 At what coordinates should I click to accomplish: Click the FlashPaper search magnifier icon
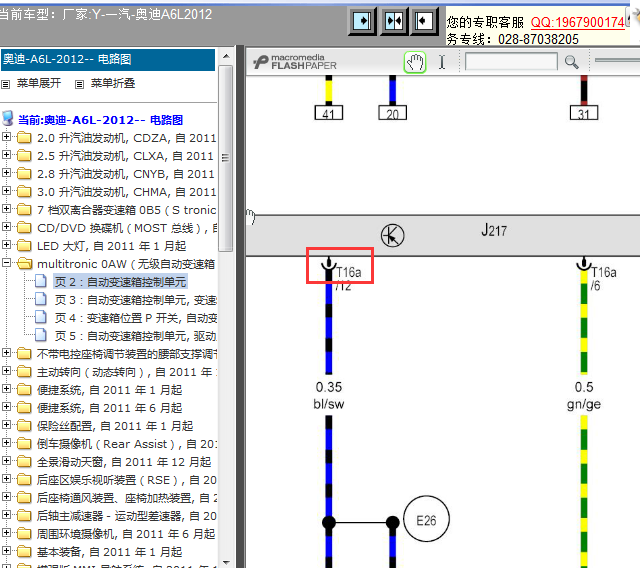click(x=571, y=62)
